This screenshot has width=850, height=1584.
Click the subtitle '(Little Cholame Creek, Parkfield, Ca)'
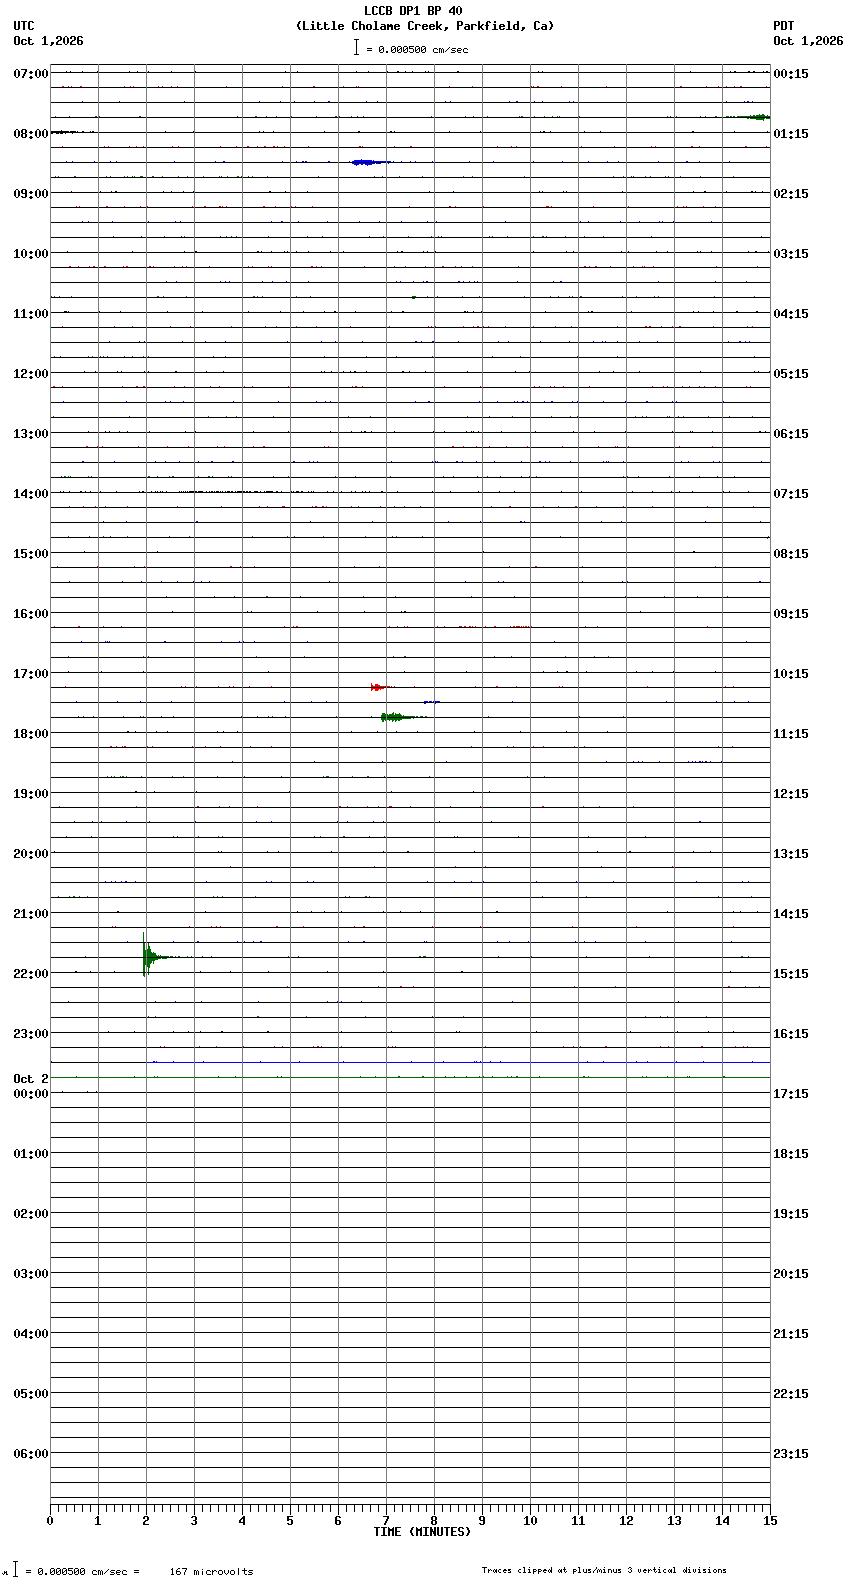point(425,26)
